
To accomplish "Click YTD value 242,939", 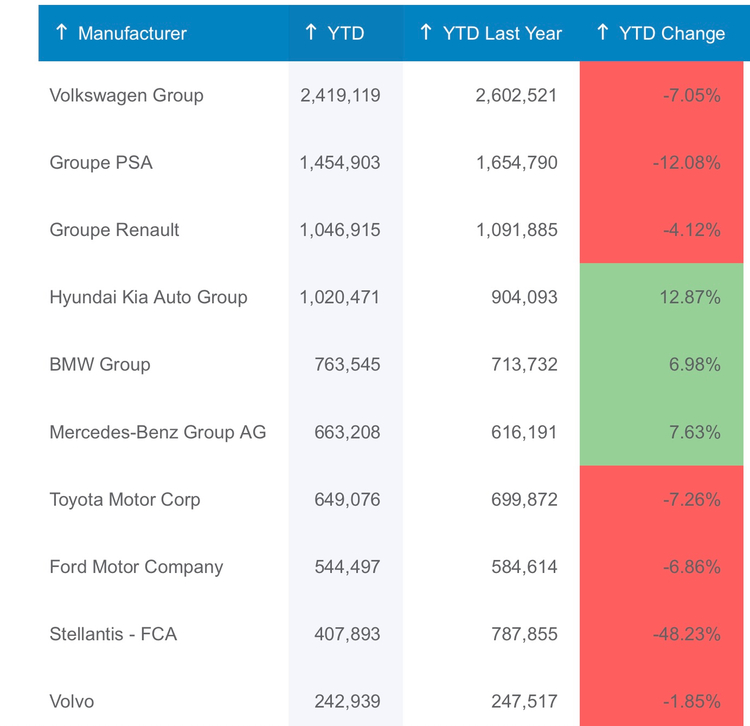I will click(347, 702).
